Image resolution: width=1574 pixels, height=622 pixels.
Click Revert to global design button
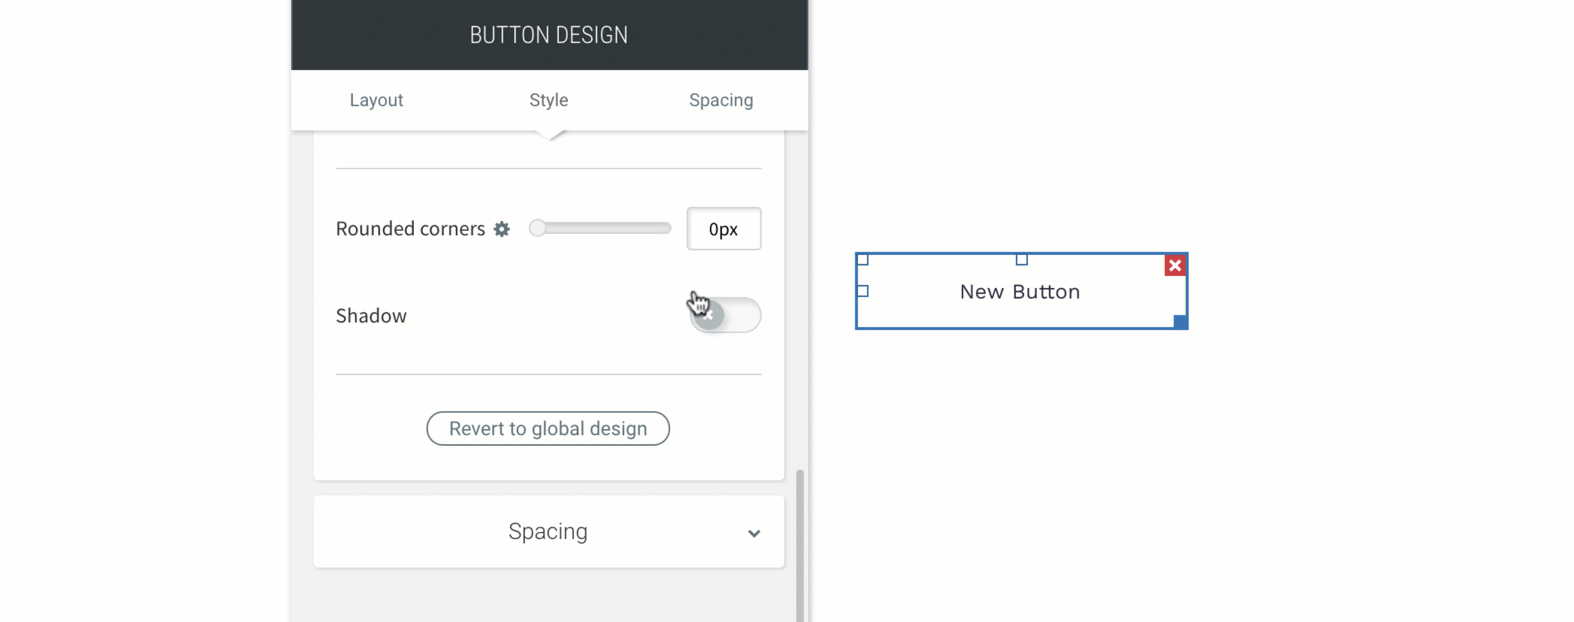tap(548, 428)
